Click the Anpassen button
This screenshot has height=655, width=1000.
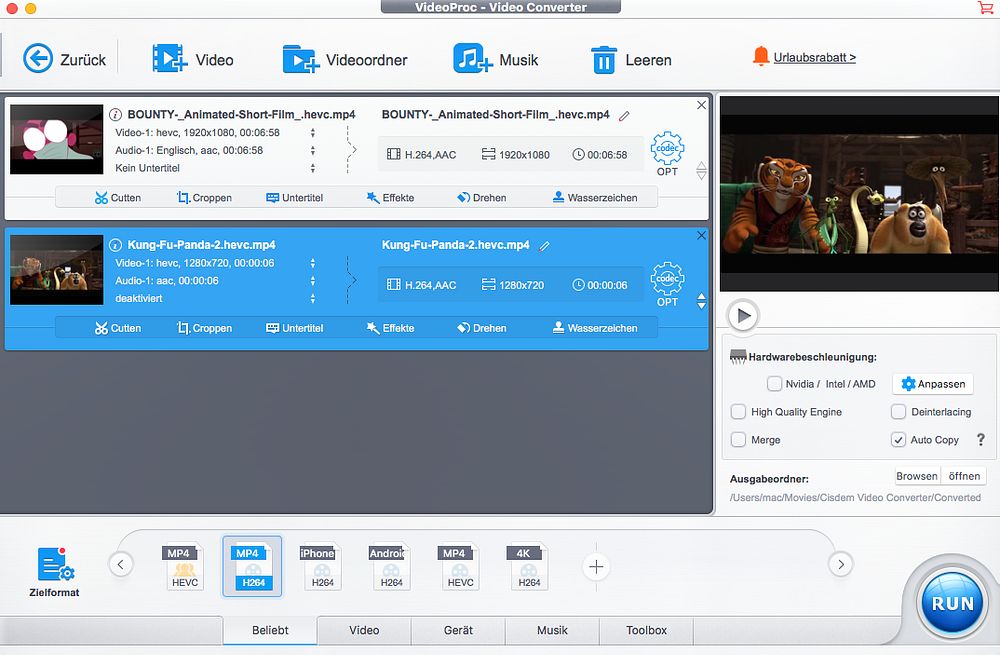pos(932,384)
